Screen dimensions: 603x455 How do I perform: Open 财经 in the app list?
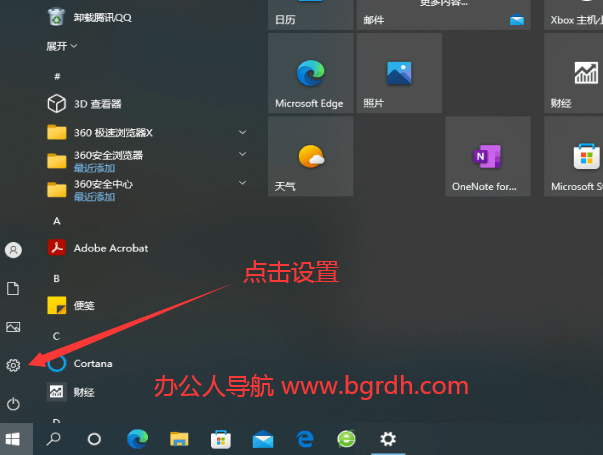[x=71, y=392]
